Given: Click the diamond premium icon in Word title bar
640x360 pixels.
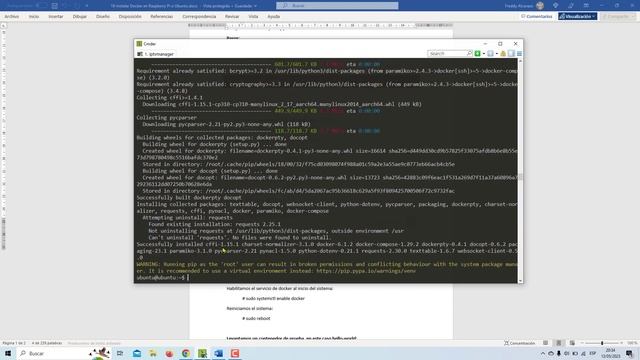Looking at the screenshot, I should (x=556, y=6).
